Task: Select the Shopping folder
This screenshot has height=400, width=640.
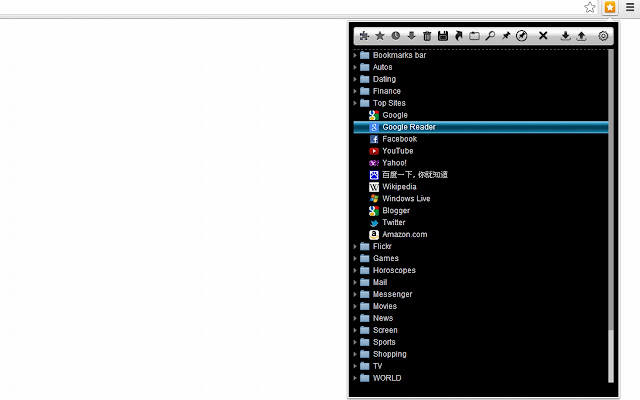Action: click(480, 354)
